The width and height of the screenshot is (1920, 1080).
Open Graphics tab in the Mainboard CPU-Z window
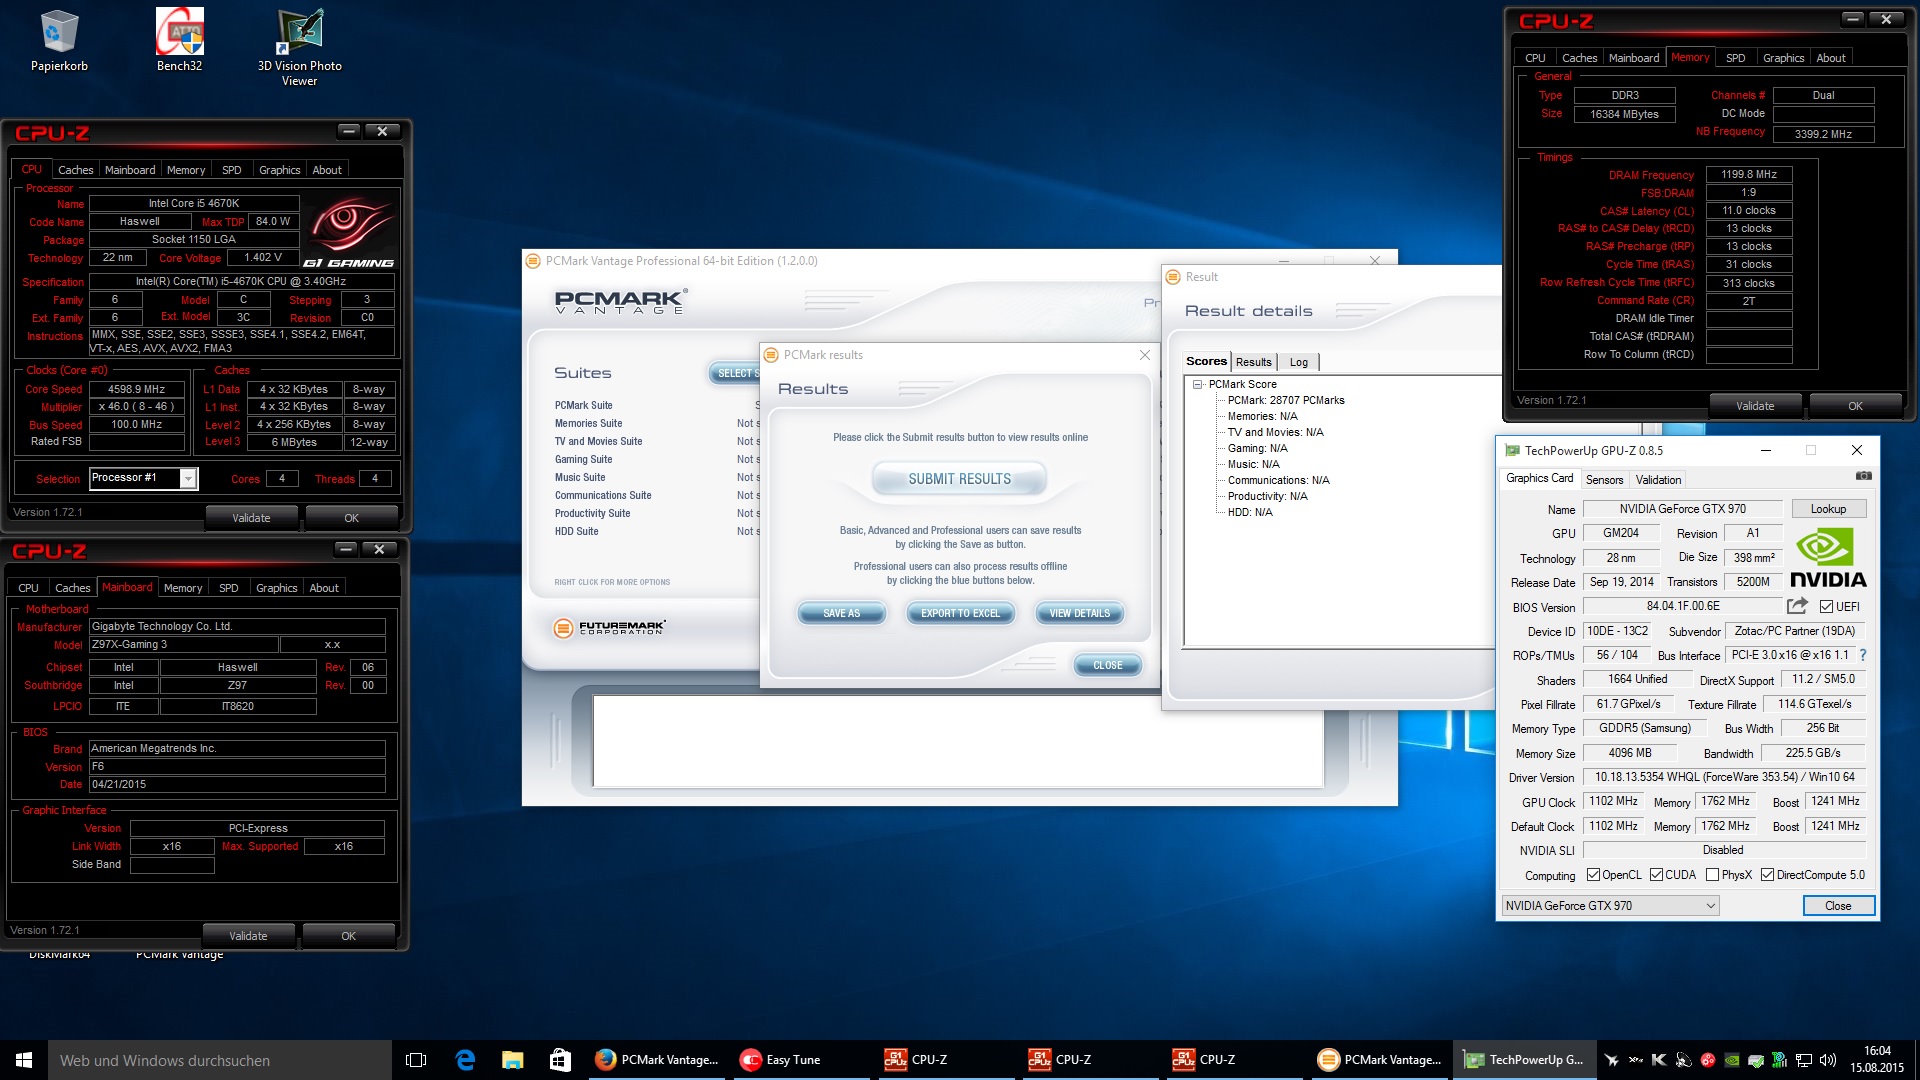pos(276,588)
